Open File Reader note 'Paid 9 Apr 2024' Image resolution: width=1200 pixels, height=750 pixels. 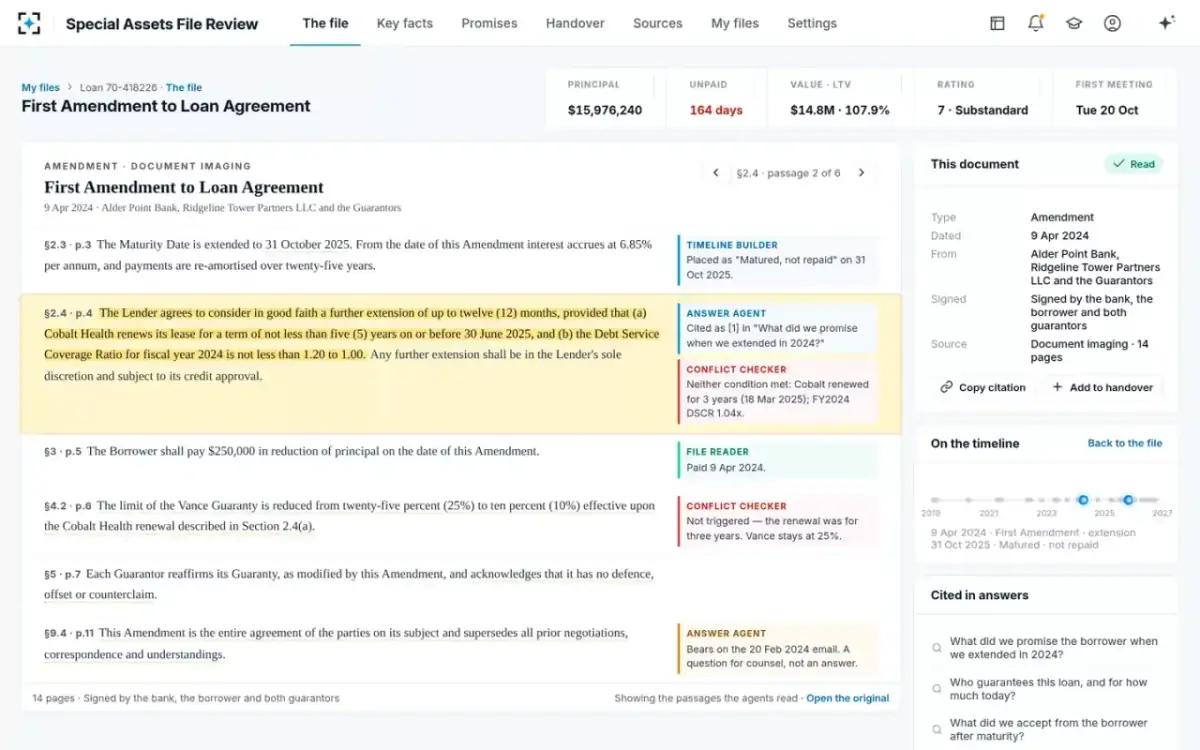point(779,460)
